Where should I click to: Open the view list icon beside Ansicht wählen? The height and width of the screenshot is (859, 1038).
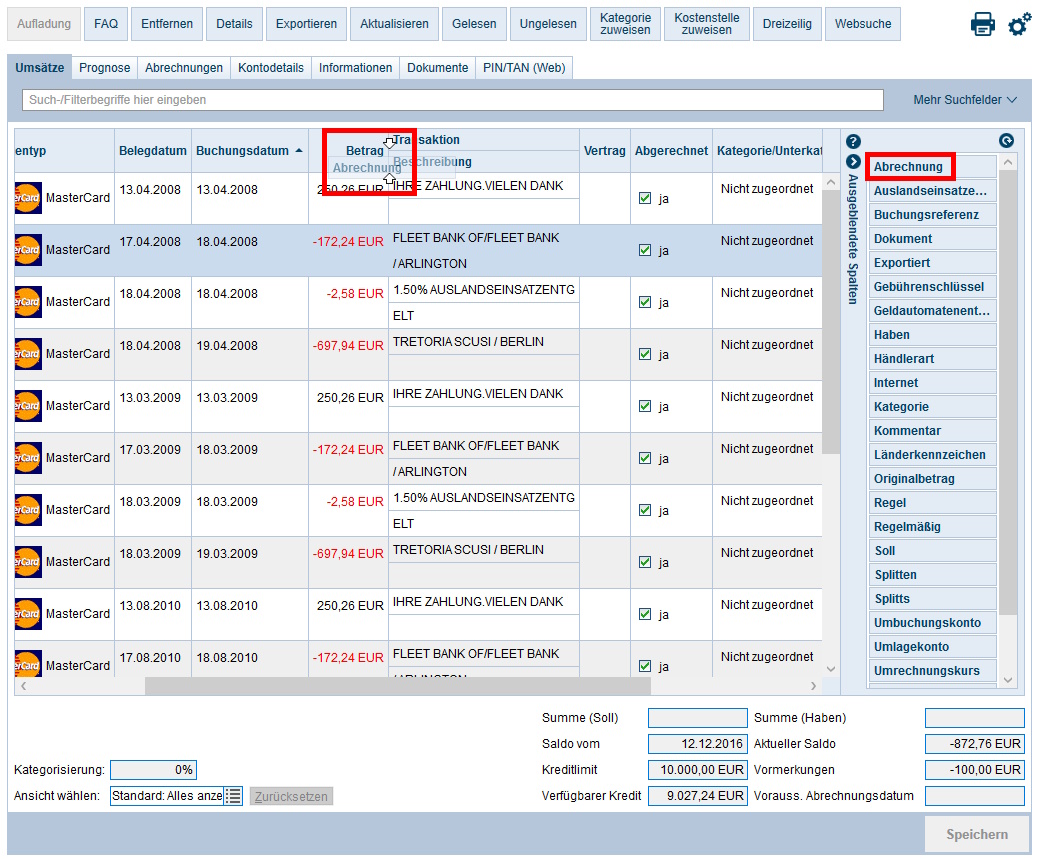click(233, 796)
